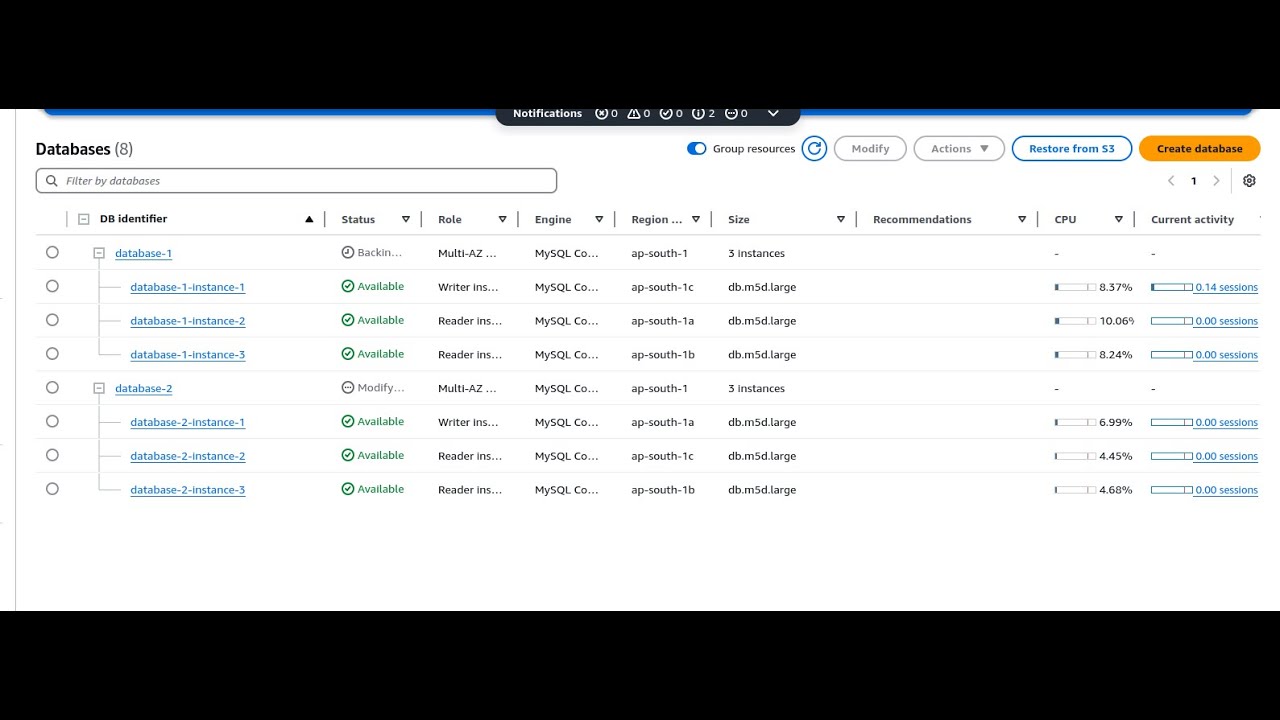The image size is (1280, 720).
Task: Click Modifying status icon for database-2
Action: click(x=348, y=388)
